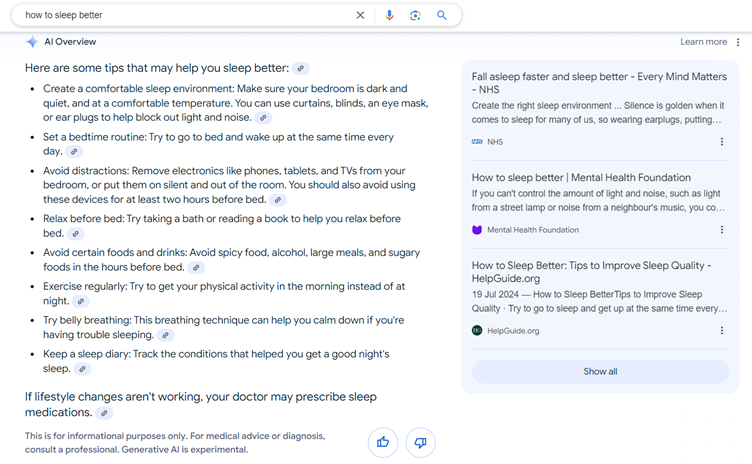This screenshot has width=752, height=464.
Task: Open HelpGuide.org result three-dot menu
Action: pyautogui.click(x=722, y=330)
